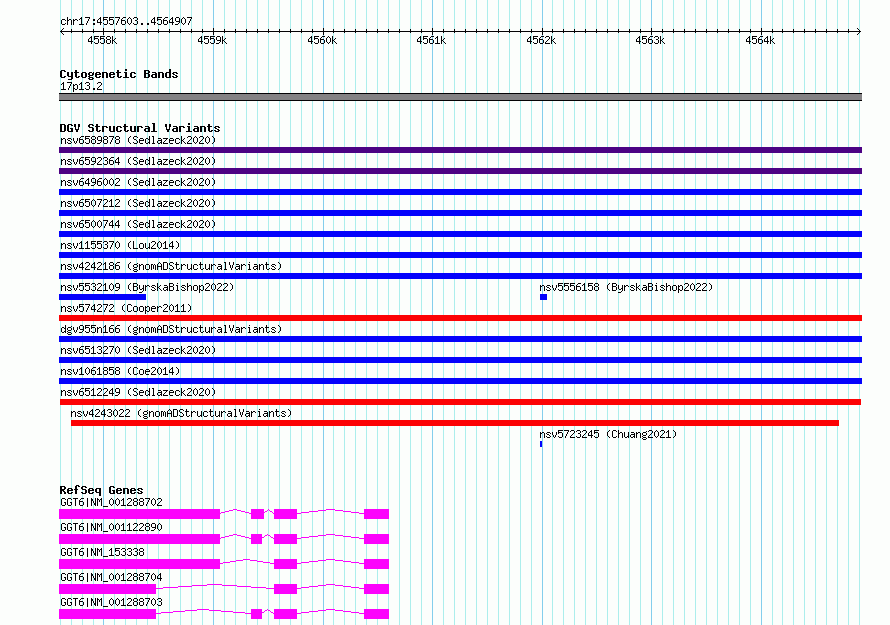
Task: Click the red bar of nsv6512249
Action: click(x=460, y=402)
